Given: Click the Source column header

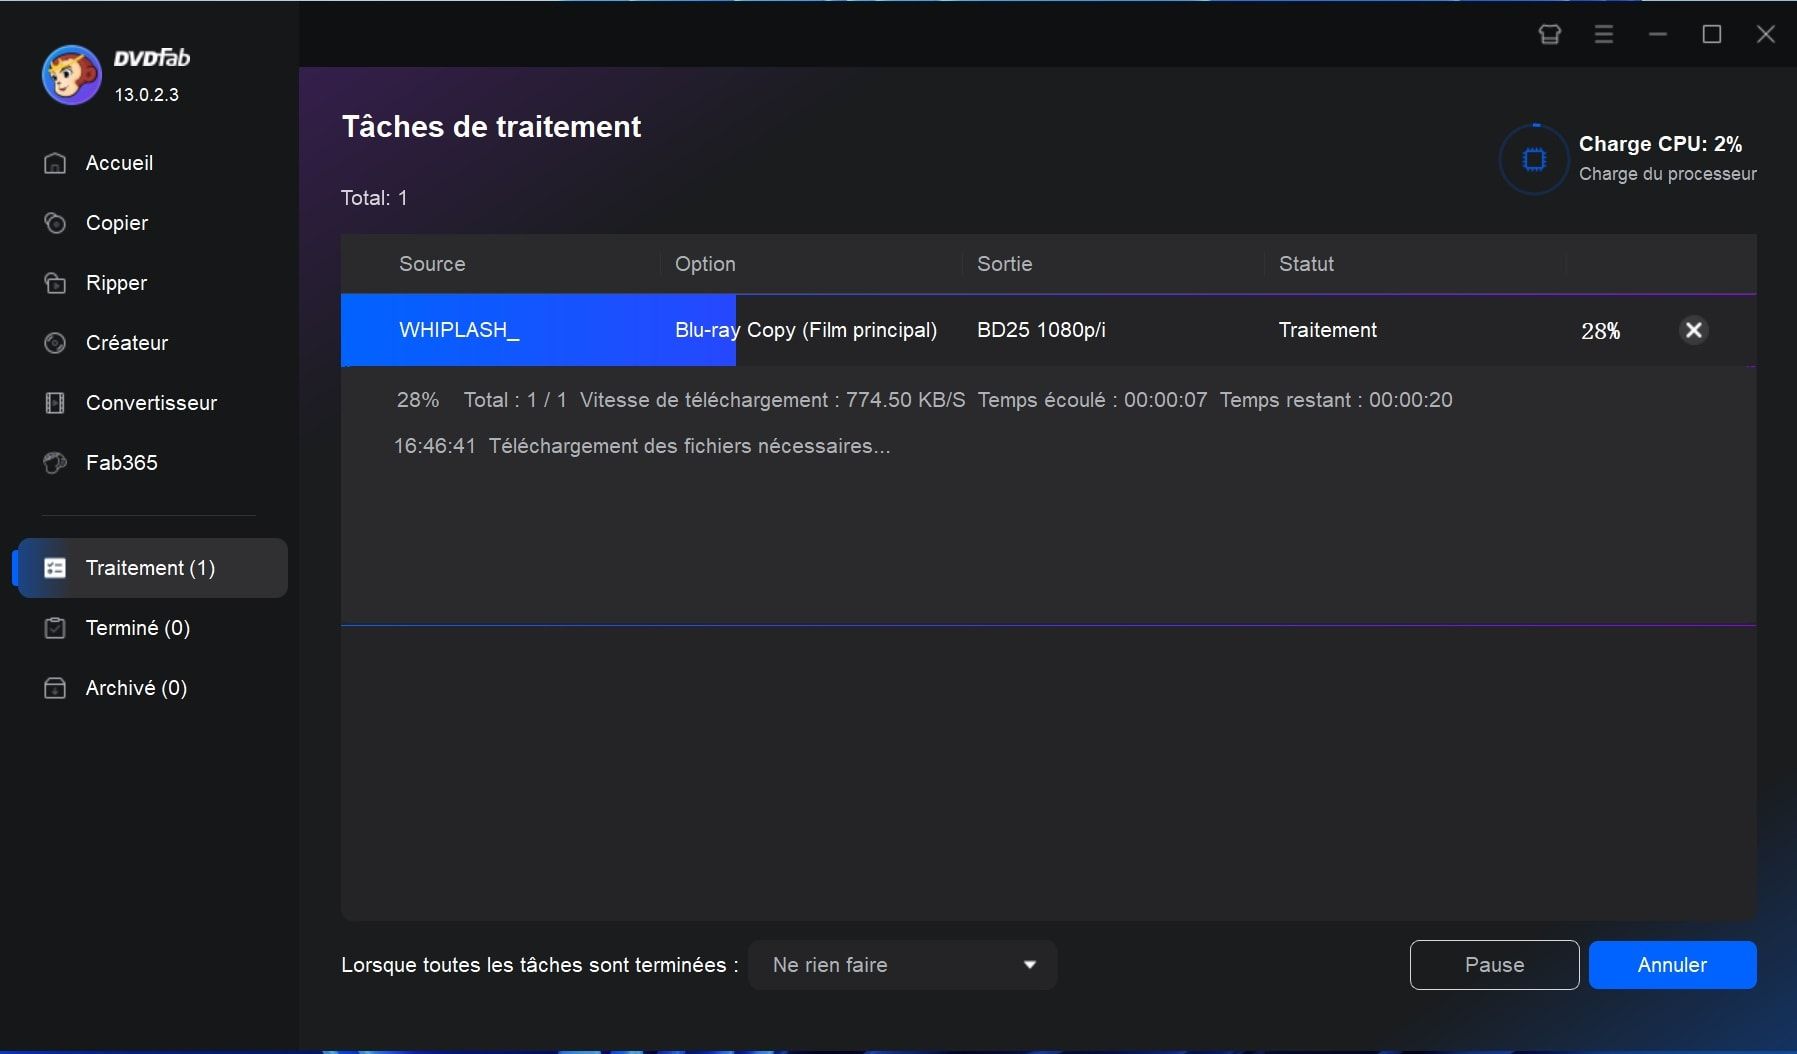Looking at the screenshot, I should coord(432,264).
